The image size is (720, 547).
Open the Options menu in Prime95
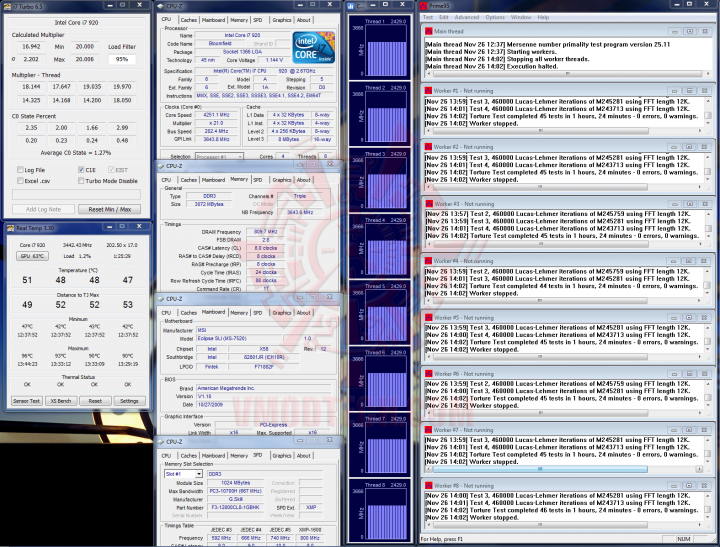point(495,17)
